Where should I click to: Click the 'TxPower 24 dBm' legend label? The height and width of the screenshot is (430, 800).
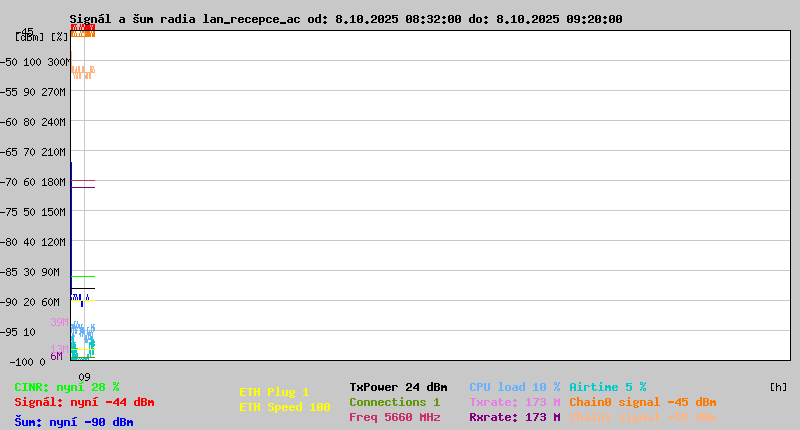pos(398,387)
